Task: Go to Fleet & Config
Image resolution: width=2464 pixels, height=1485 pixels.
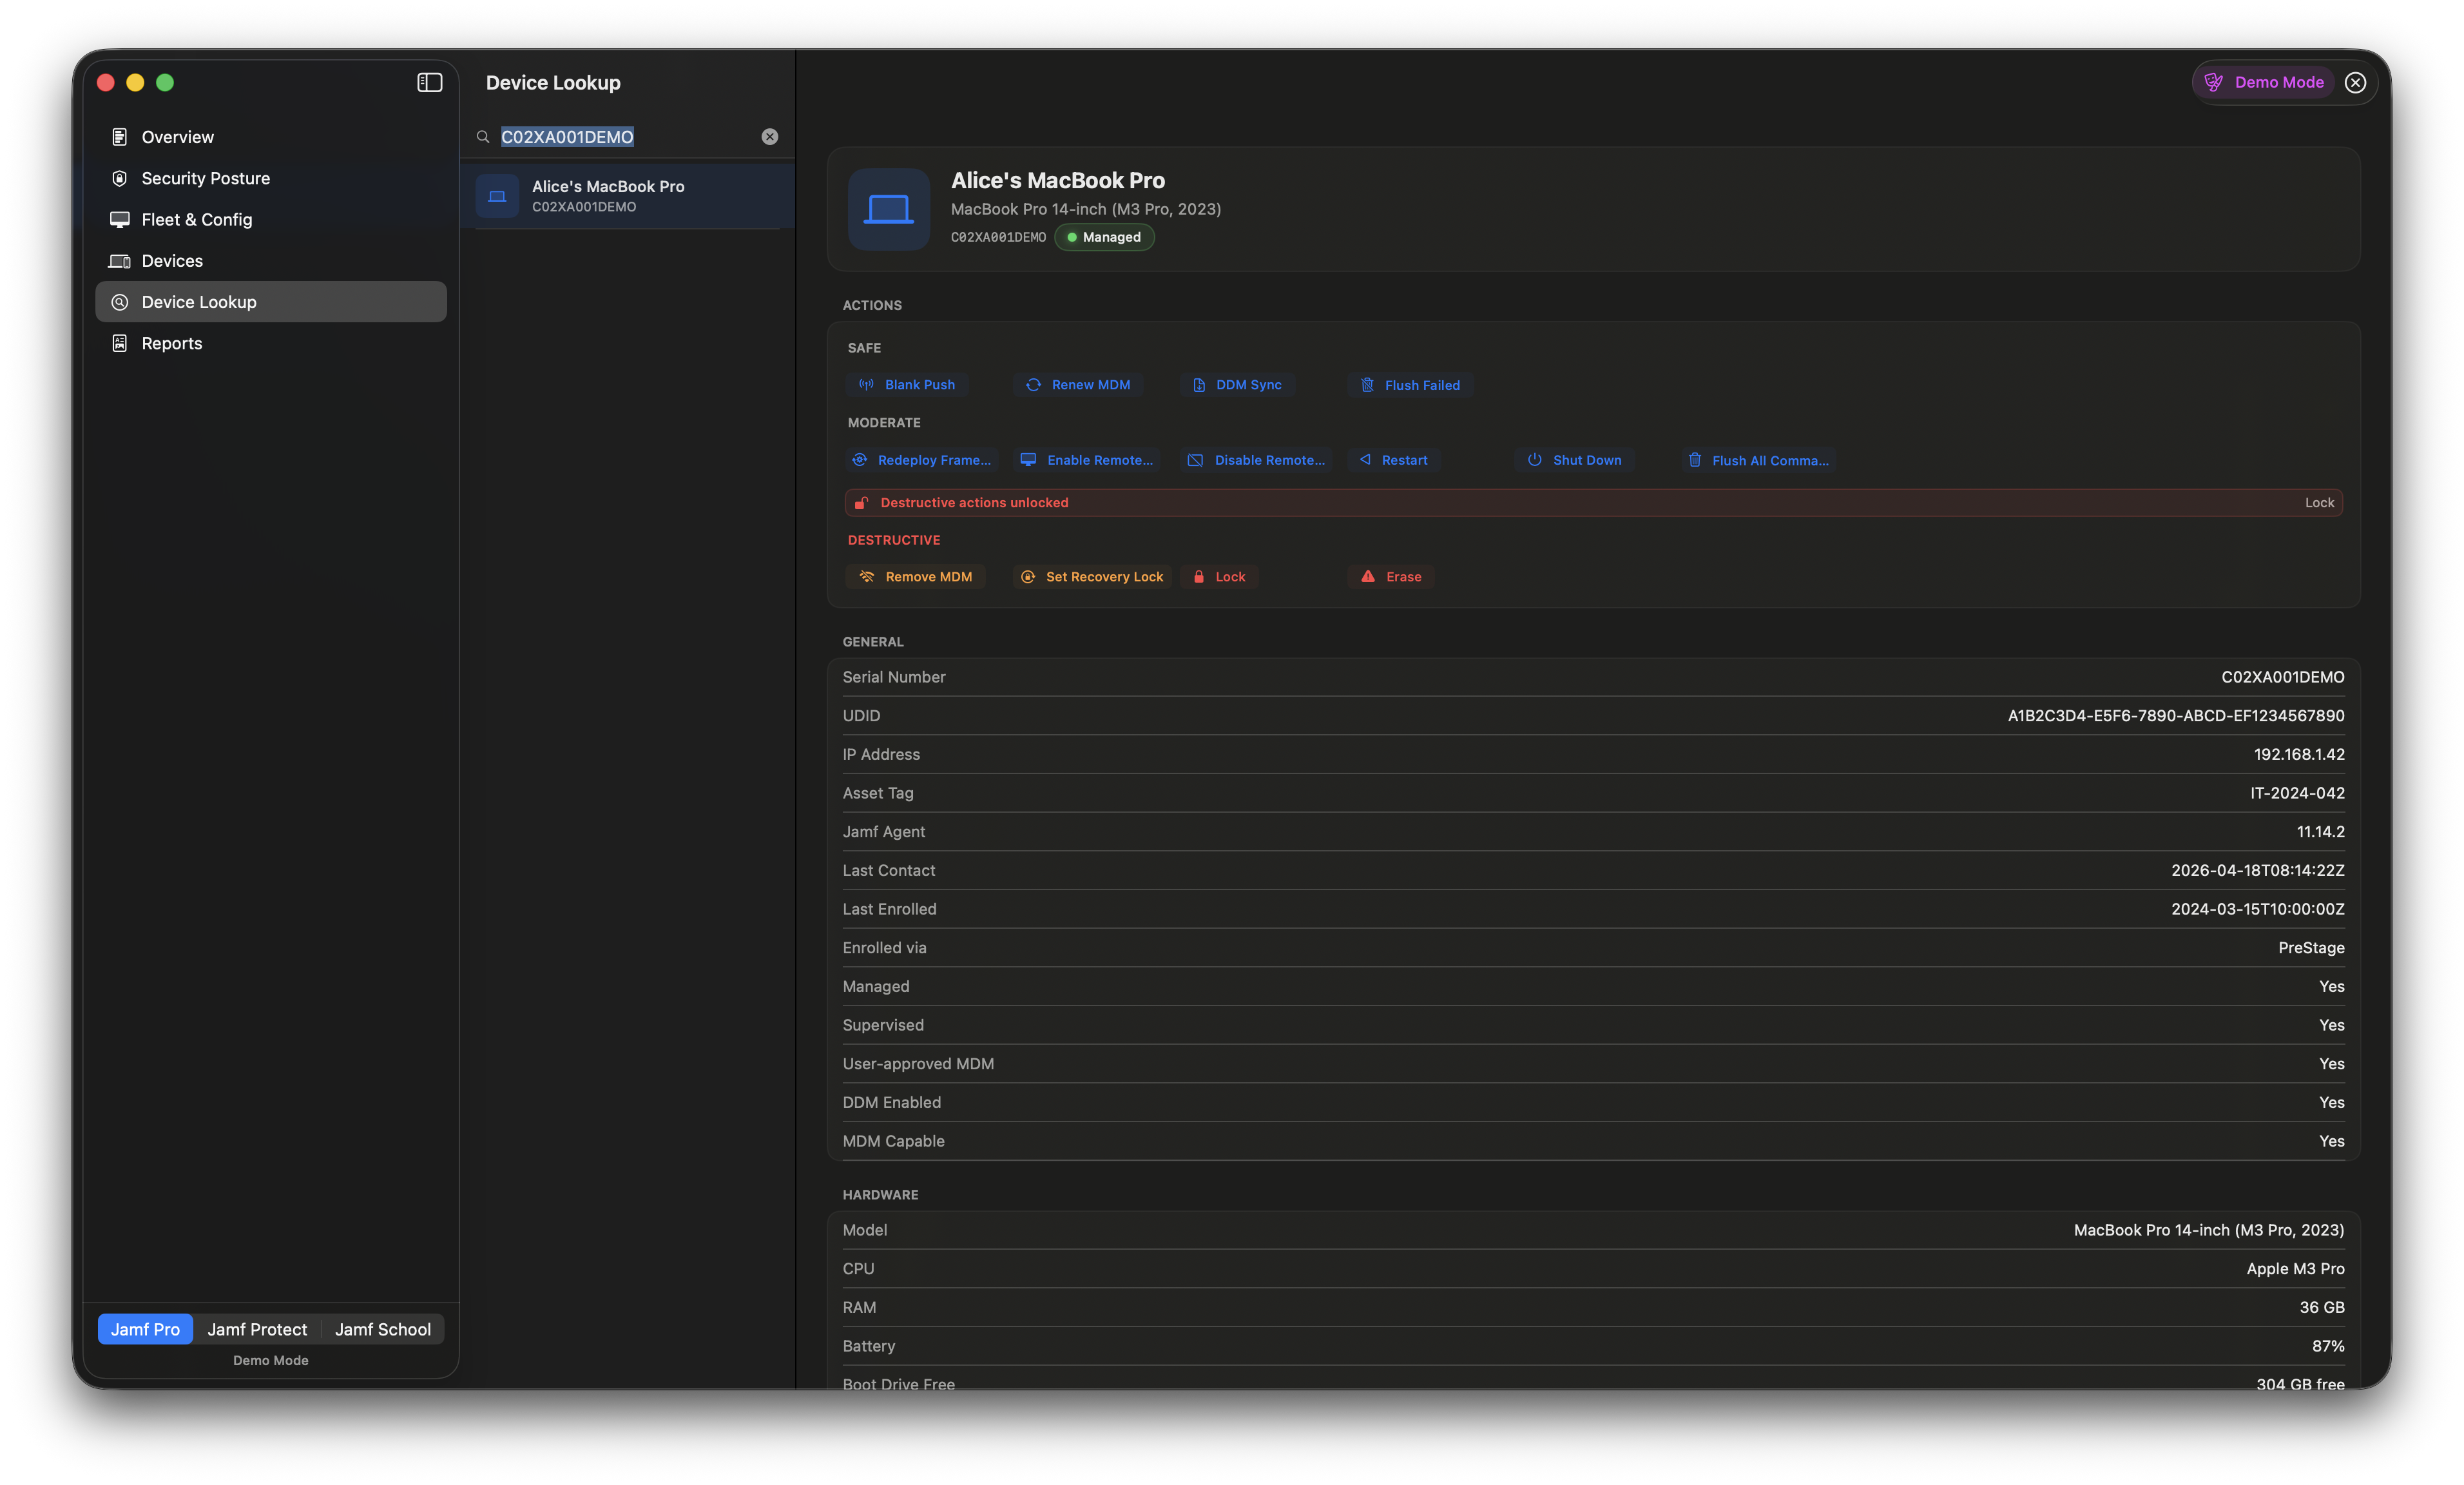Action: coord(270,219)
